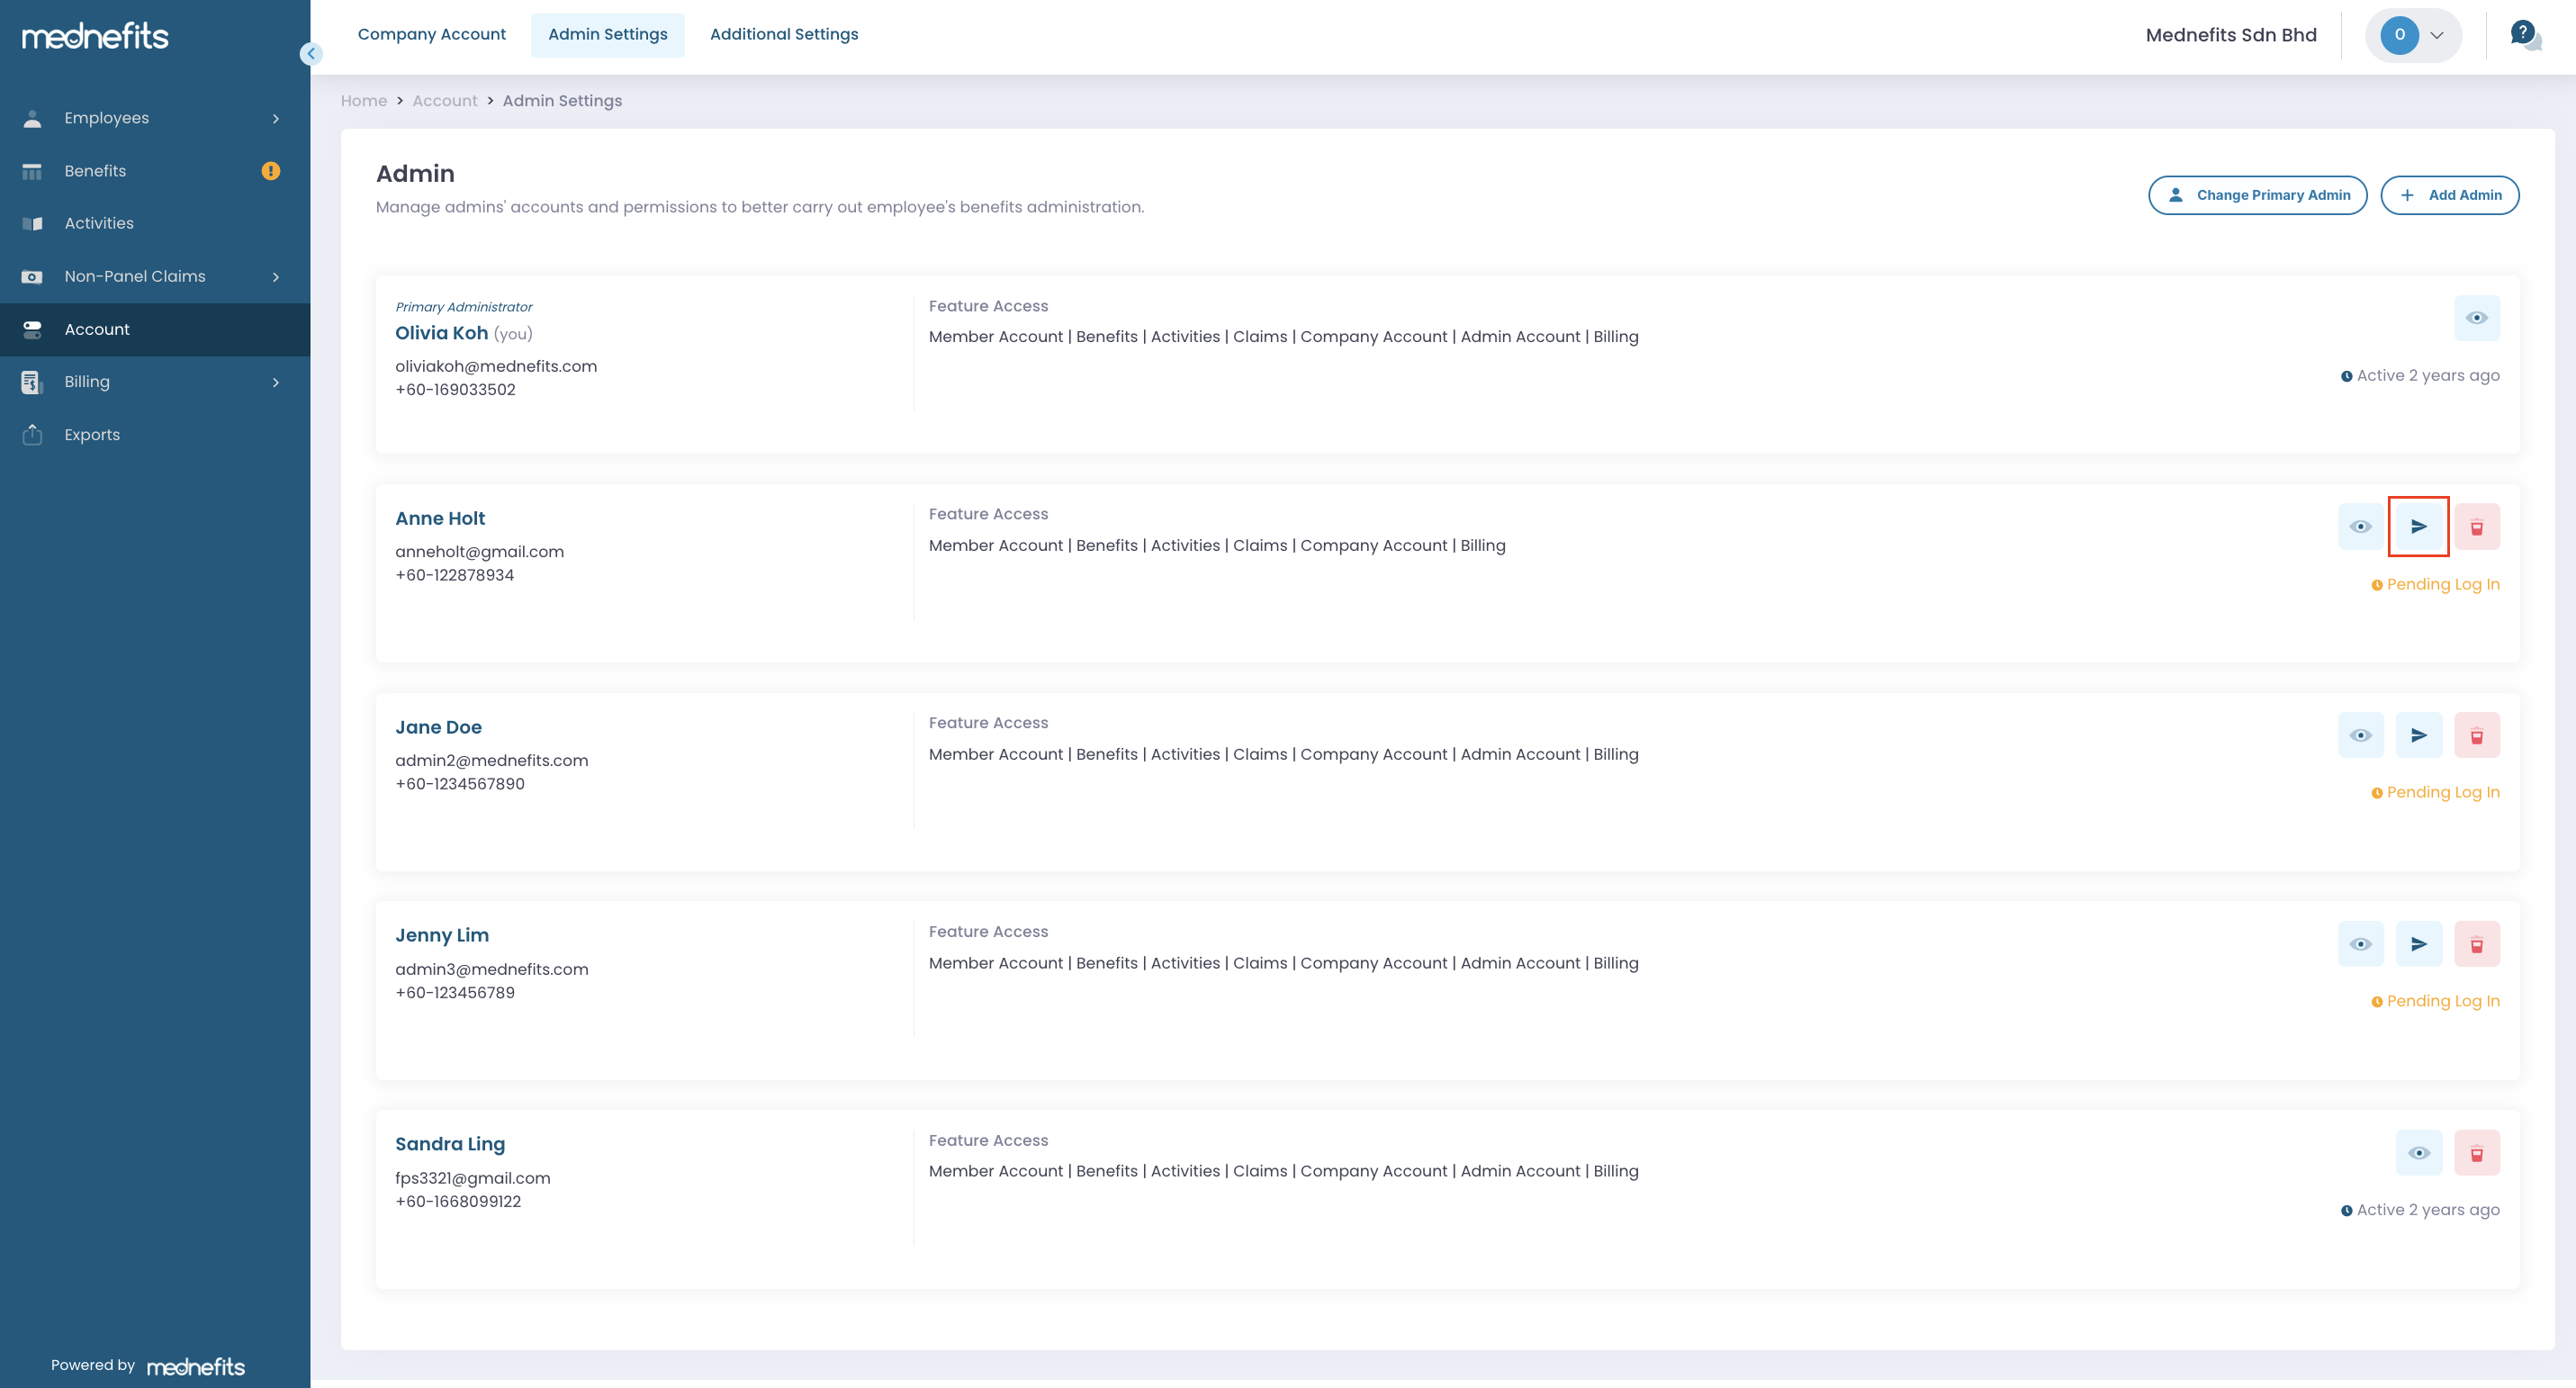
Task: Click the Add Admin button
Action: 2449,195
